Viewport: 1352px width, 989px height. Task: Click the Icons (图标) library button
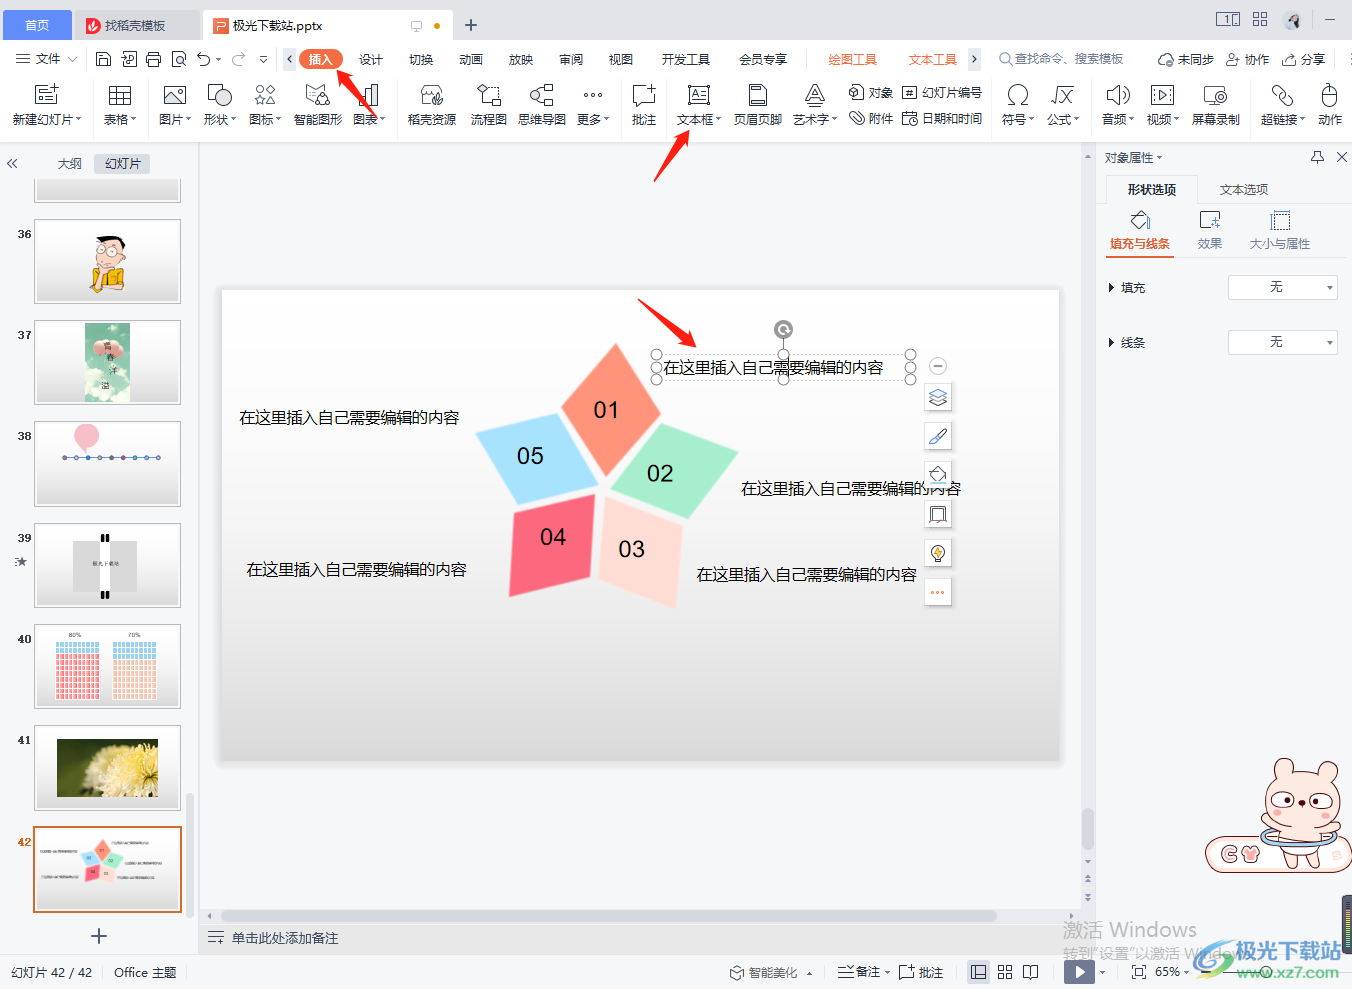pyautogui.click(x=264, y=95)
